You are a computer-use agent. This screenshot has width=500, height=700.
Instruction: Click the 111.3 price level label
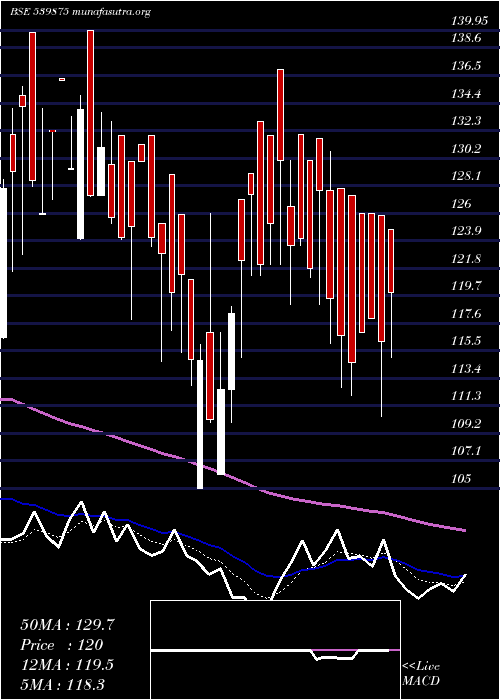coord(467,396)
